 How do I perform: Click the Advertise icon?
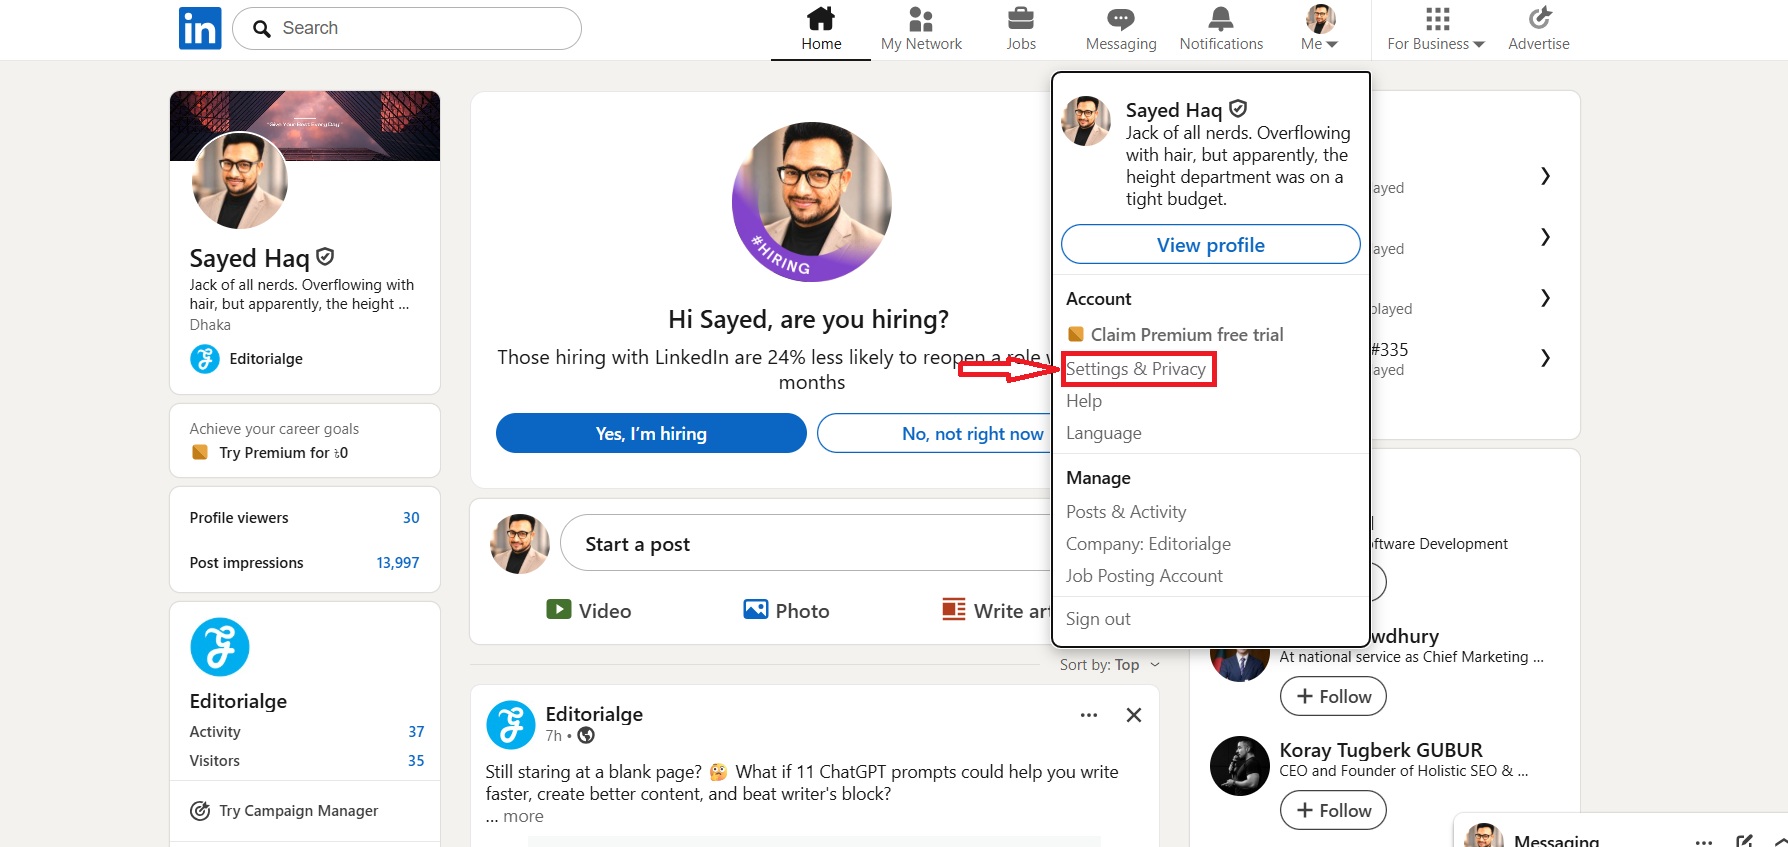pyautogui.click(x=1539, y=19)
